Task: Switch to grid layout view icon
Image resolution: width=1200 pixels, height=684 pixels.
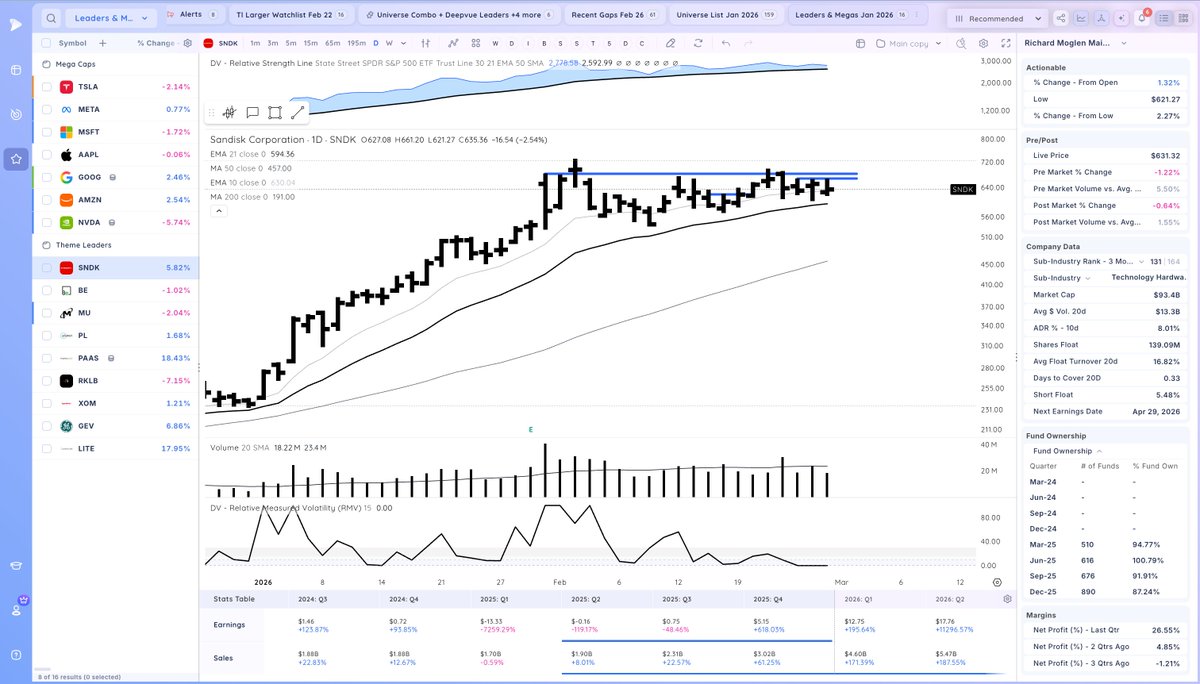Action: click(1183, 18)
